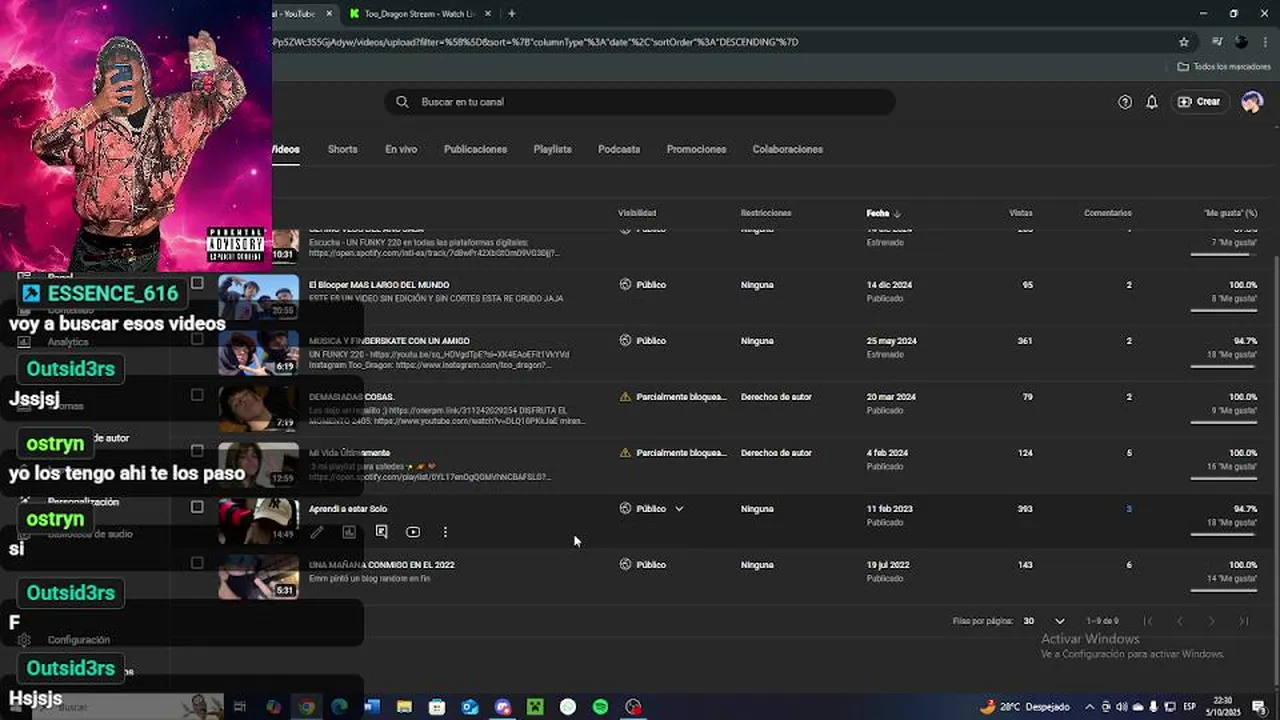Open the Chrome profile avatar
1280x720 pixels.
(x=1241, y=42)
